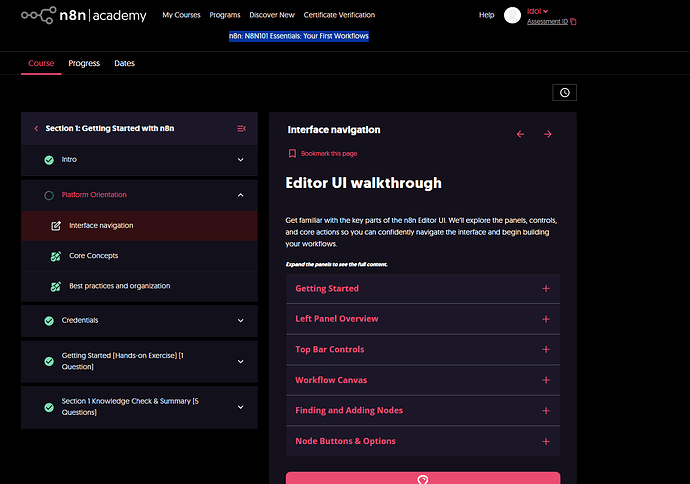Open the user account dropdown menu
Image resolution: width=690 pixels, height=484 pixels.
537,11
